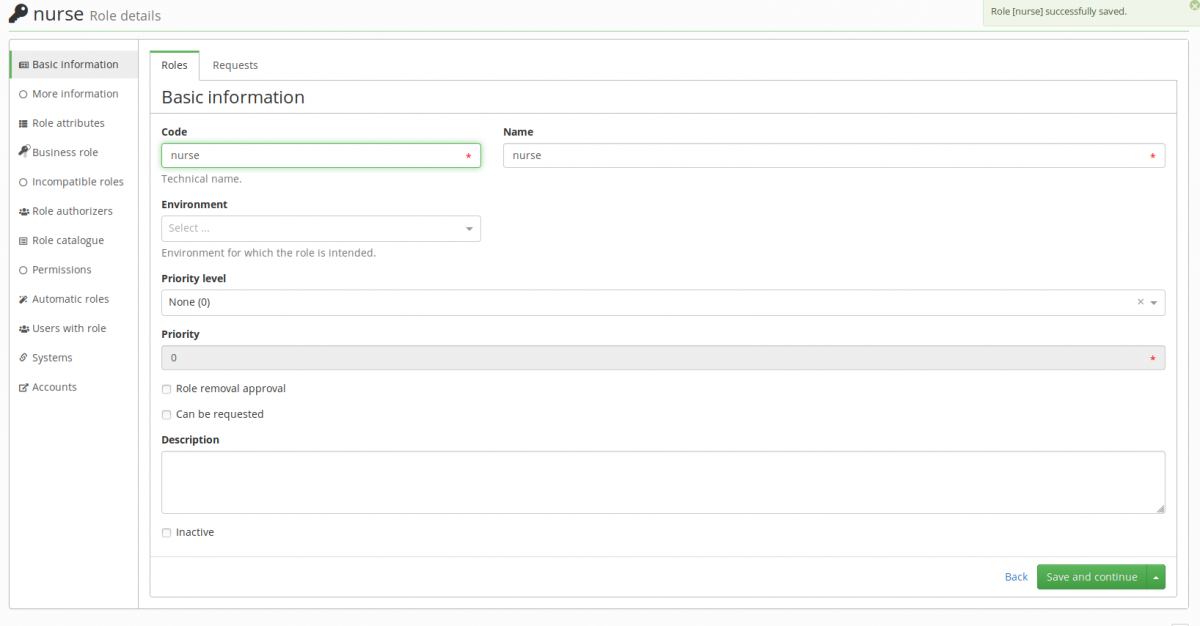Click the Users with role group icon
Image resolution: width=1200 pixels, height=626 pixels.
coord(23,329)
